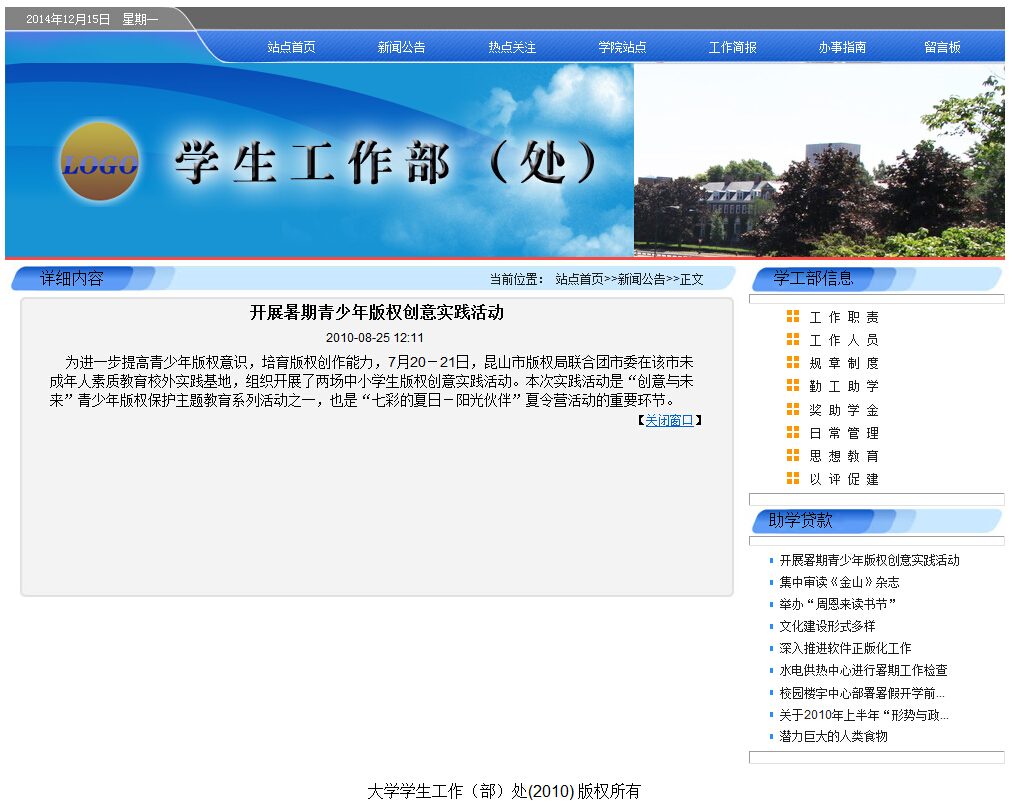Image resolution: width=1025 pixels, height=808 pixels.
Task: Open 开展暑期青少年版权创意实践活动 in the 助学贷款 list
Action: 869,560
